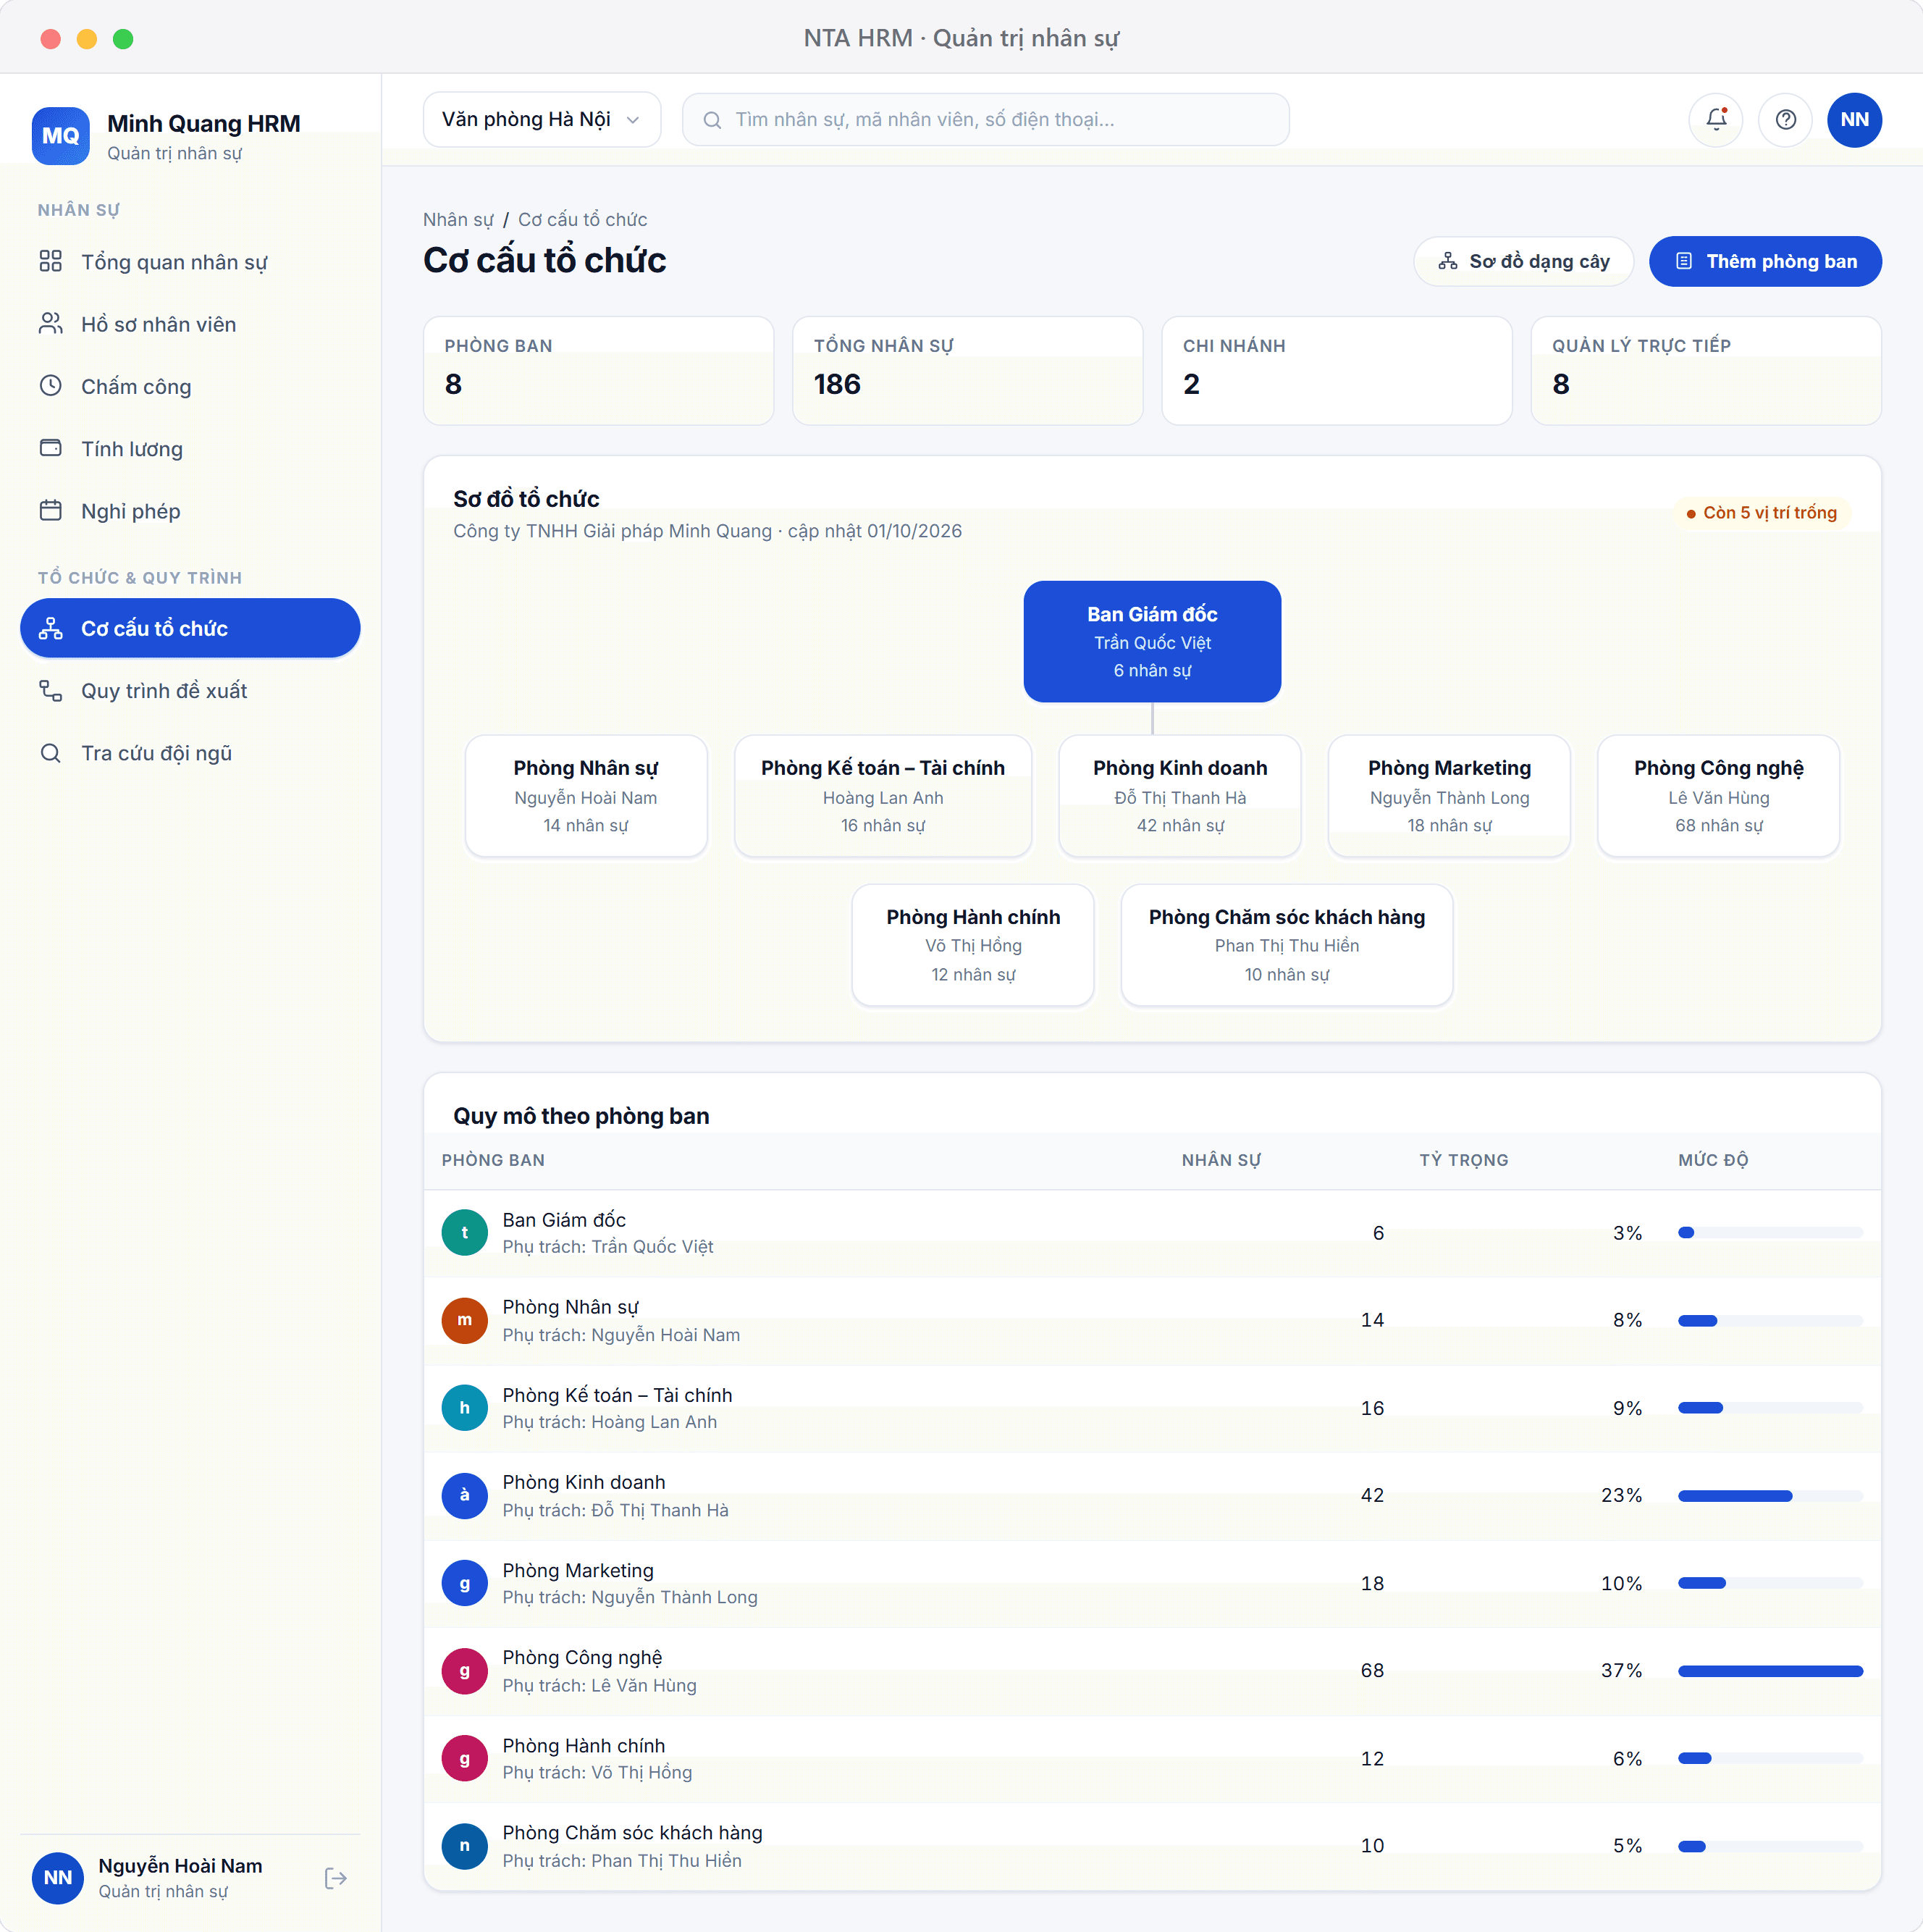
Task: Click the Còn 5 vị trí trống badge
Action: 1762,513
